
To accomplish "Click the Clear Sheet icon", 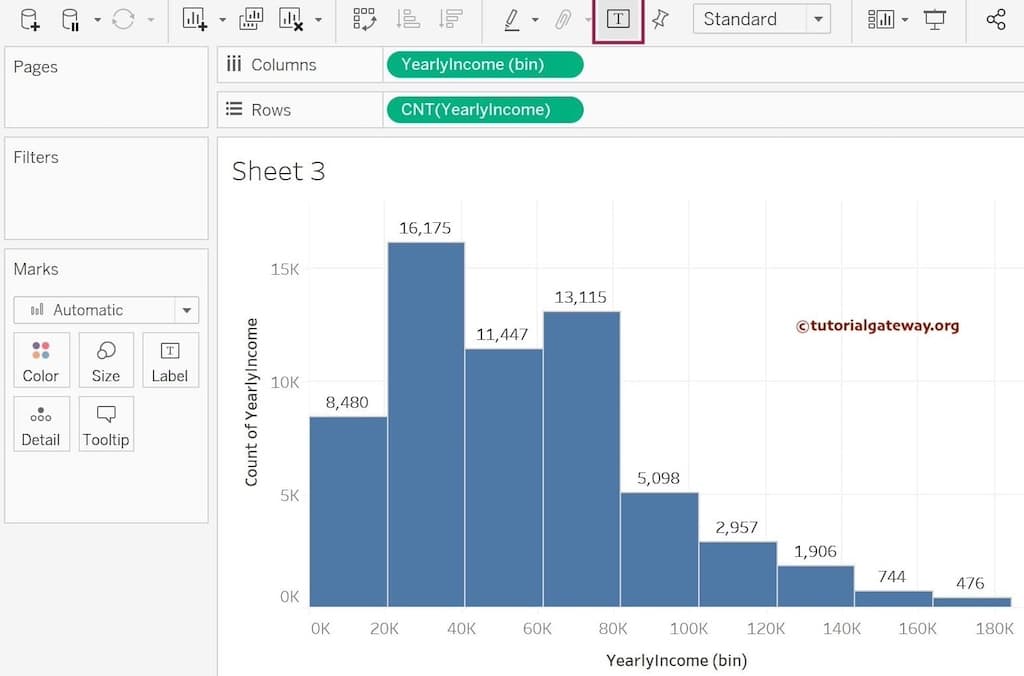I will 291,19.
